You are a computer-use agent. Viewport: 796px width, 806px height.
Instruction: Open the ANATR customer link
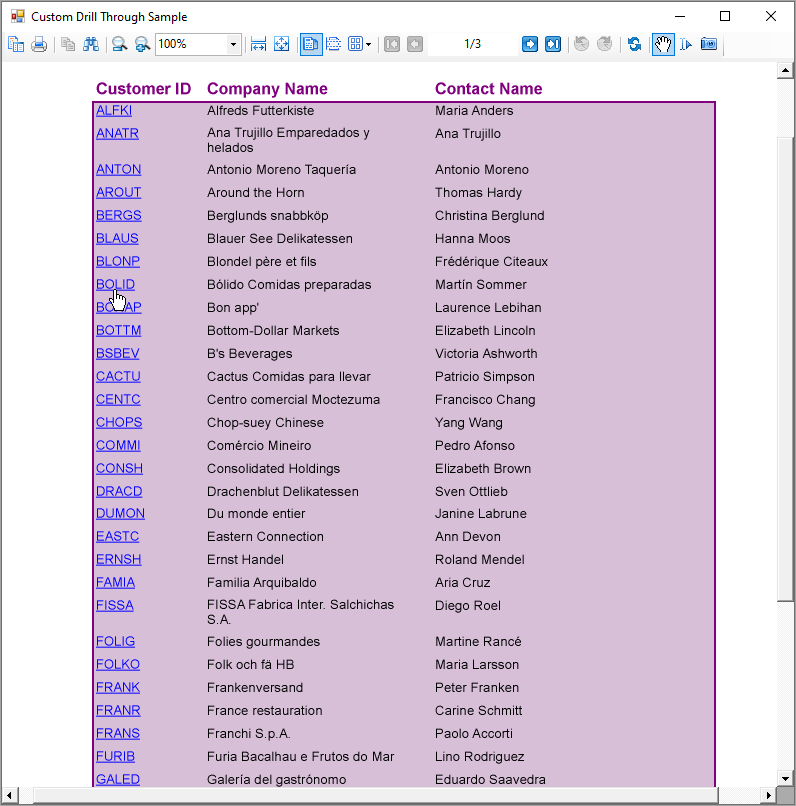pos(117,133)
